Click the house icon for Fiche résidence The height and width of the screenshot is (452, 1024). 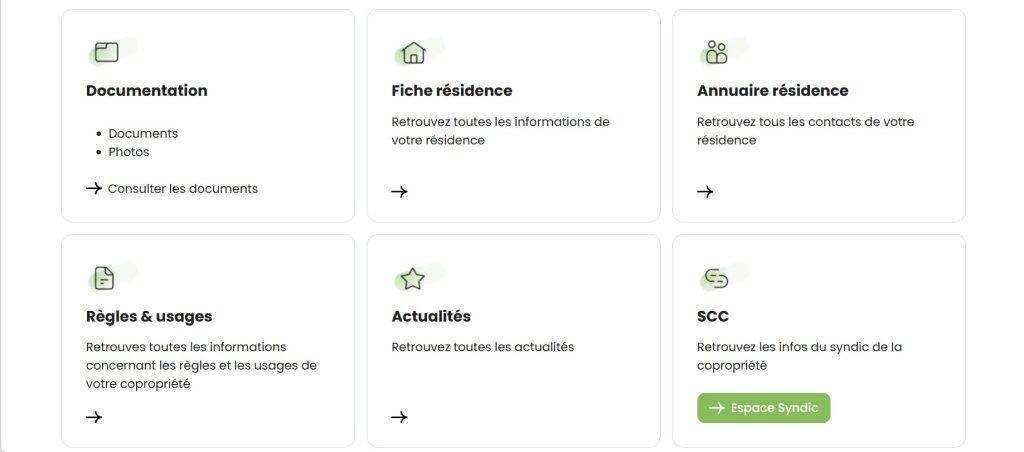[413, 52]
